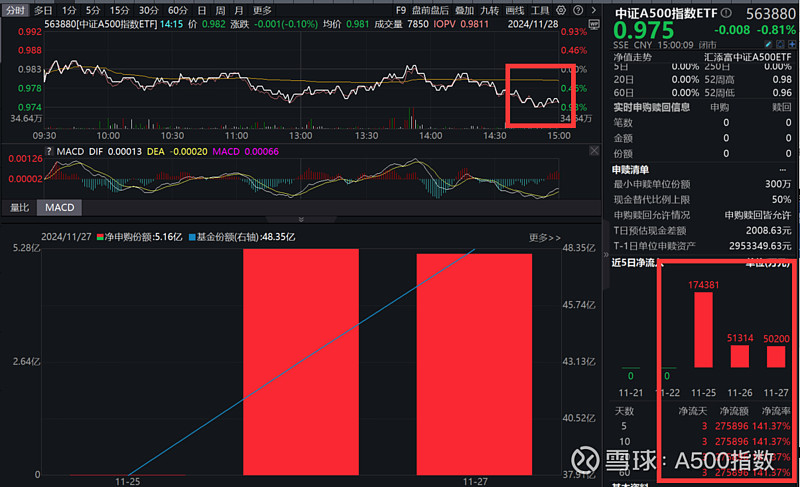The height and width of the screenshot is (487, 800).
Task: Select the 1分 period tab
Action: pyautogui.click(x=69, y=10)
